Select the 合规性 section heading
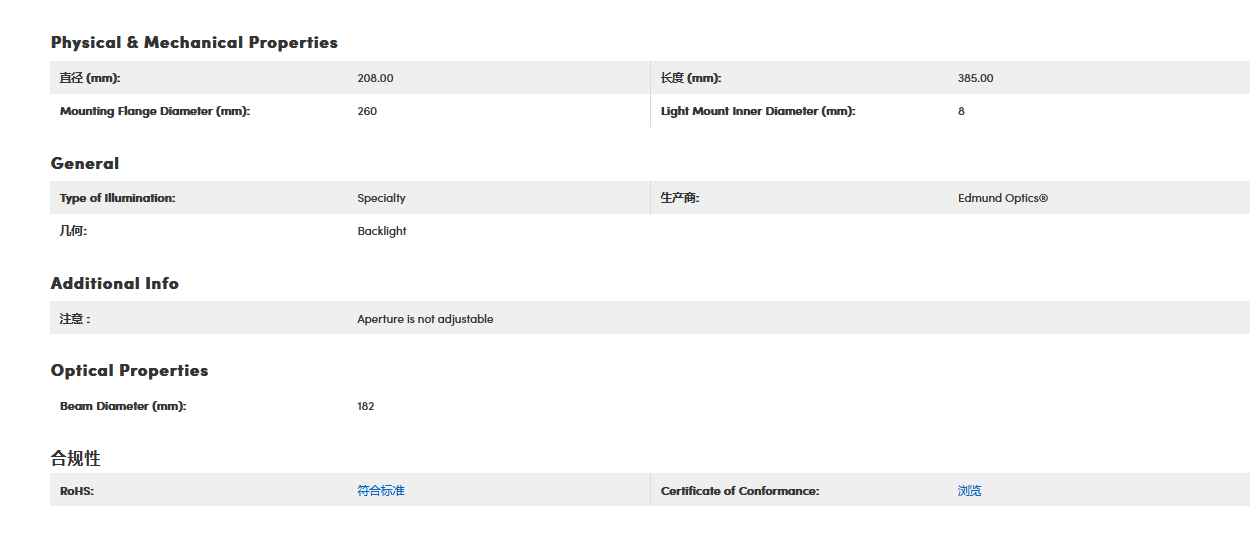This screenshot has width=1256, height=537. click(x=76, y=458)
